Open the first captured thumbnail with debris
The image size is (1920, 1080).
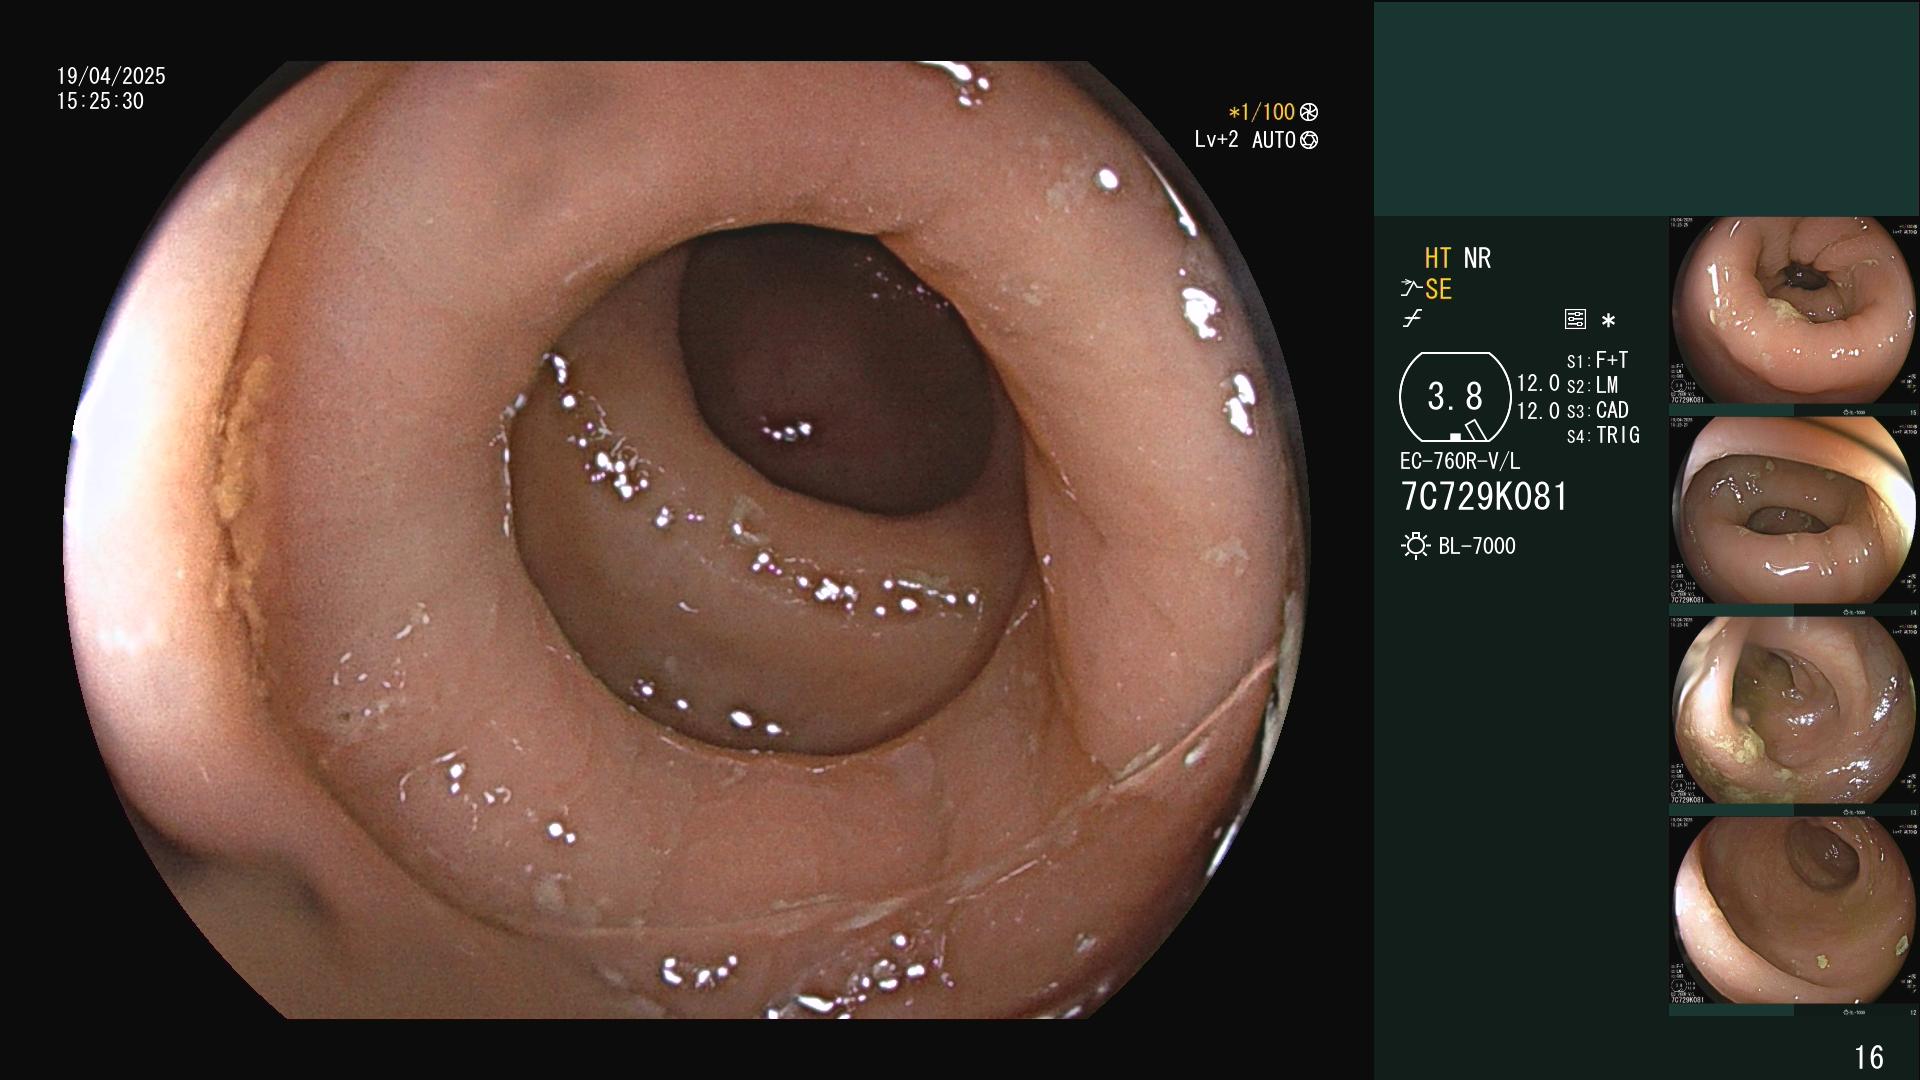[x=1794, y=316]
